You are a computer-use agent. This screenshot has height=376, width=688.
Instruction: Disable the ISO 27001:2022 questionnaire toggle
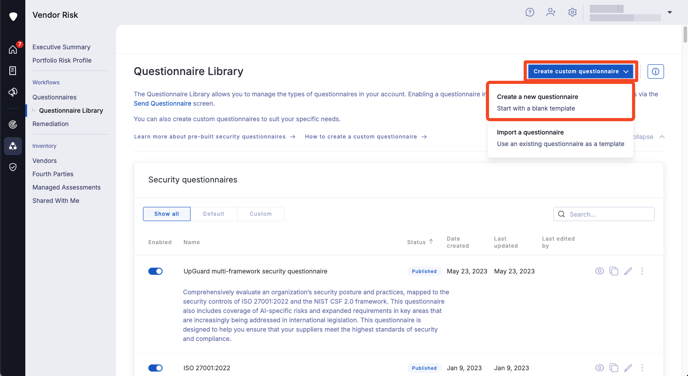coord(155,368)
